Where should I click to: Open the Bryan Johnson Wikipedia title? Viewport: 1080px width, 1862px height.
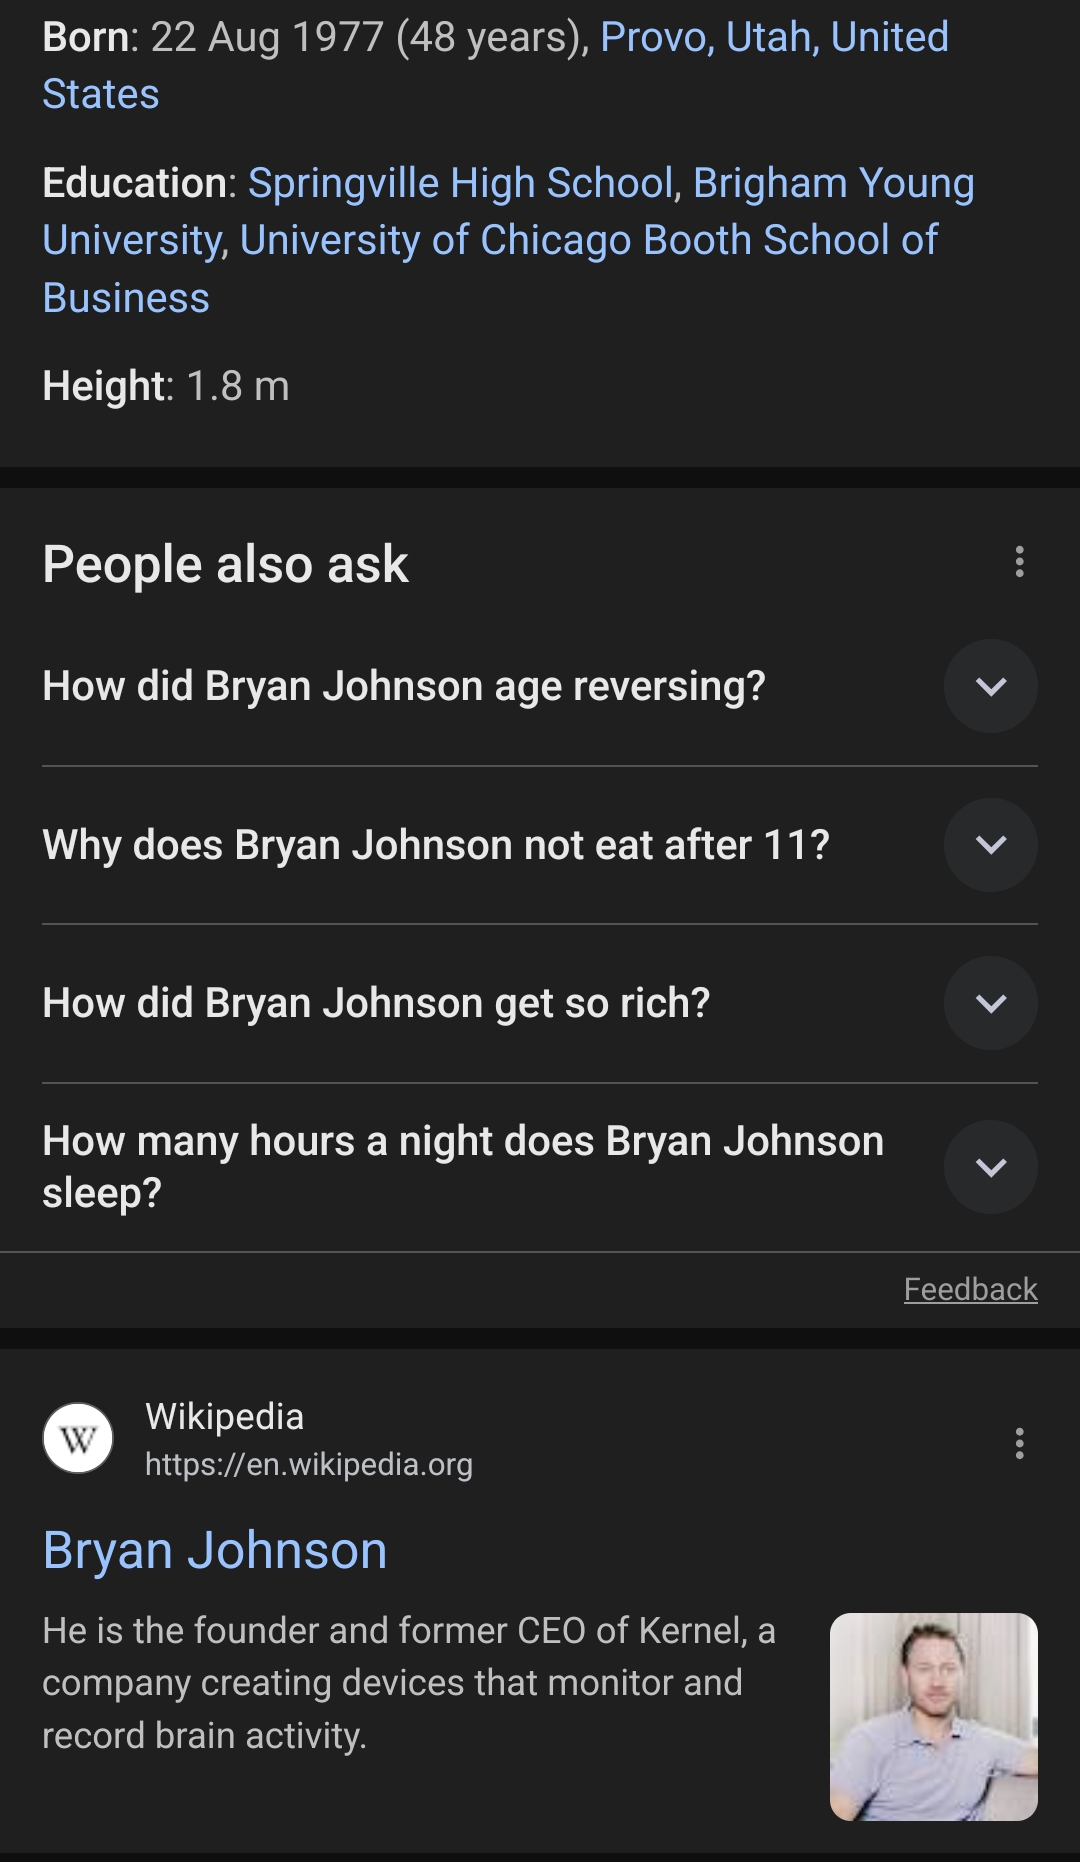pyautogui.click(x=215, y=1551)
